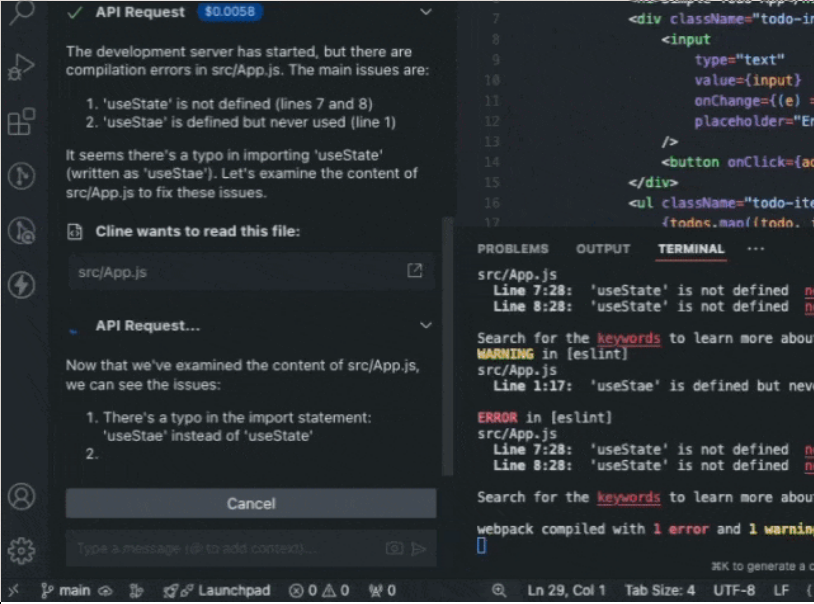Viewport: 814px width, 604px height.
Task: Click the 'webpack compiled with 1 error' line
Action: pos(645,529)
